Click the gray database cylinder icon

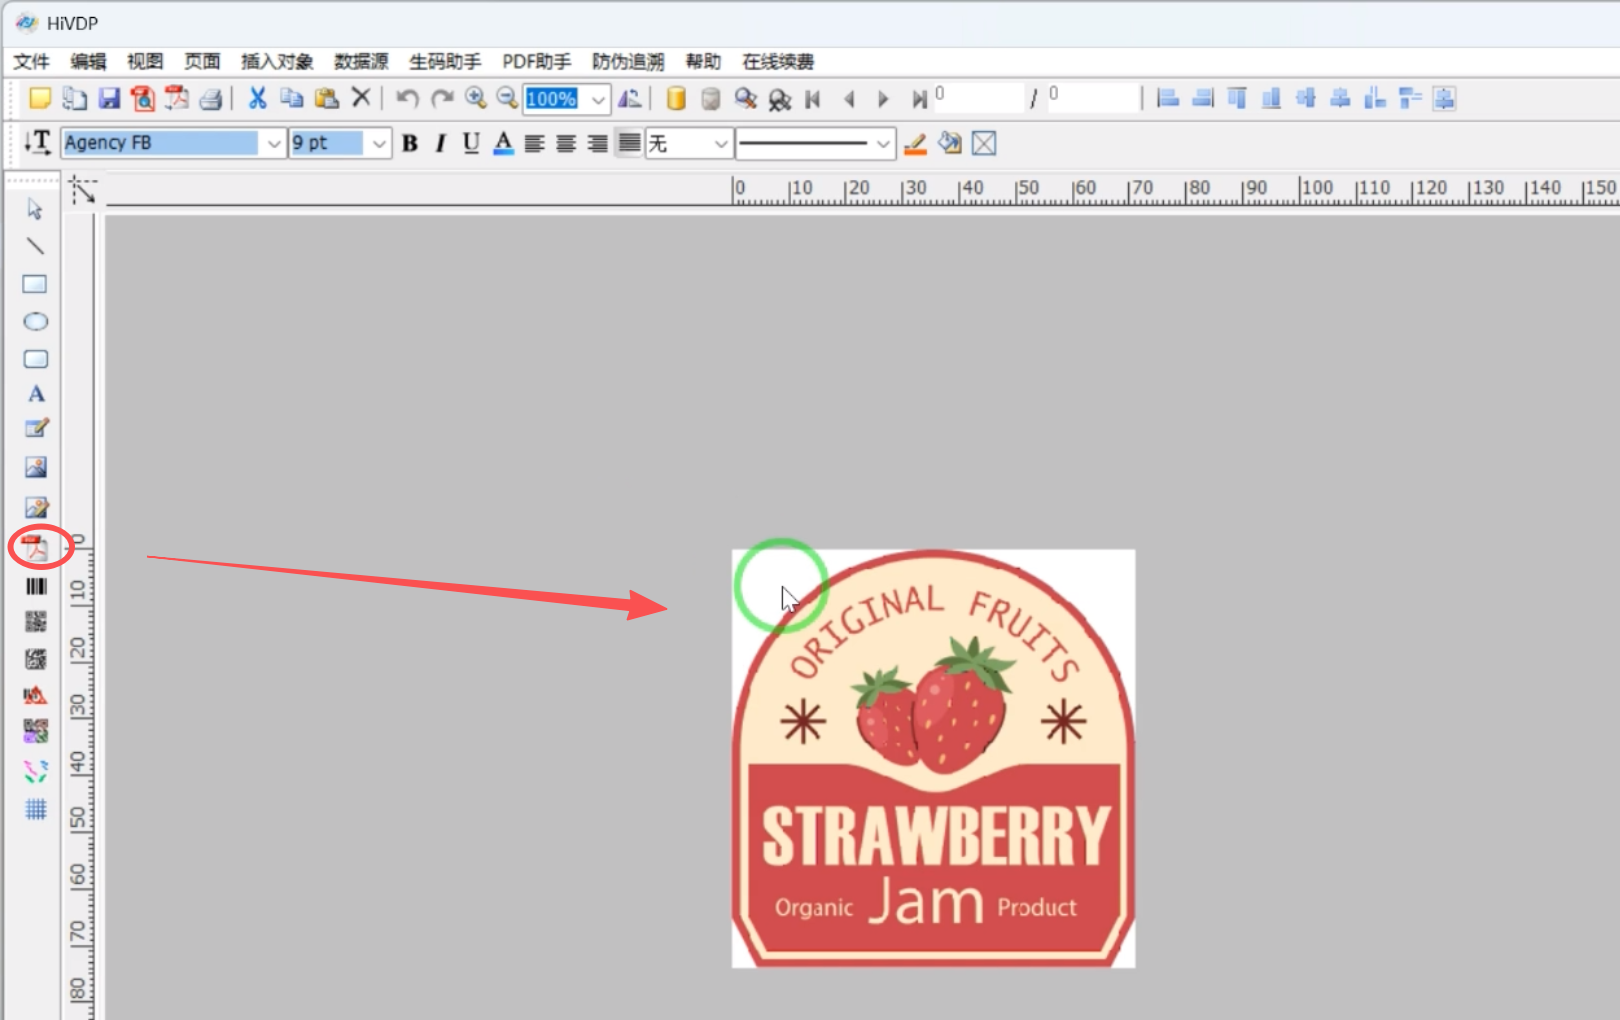[711, 98]
